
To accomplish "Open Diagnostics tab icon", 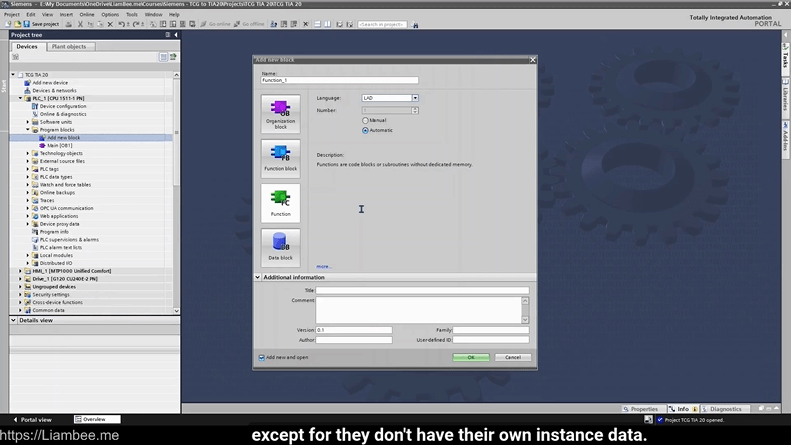I will pyautogui.click(x=722, y=409).
